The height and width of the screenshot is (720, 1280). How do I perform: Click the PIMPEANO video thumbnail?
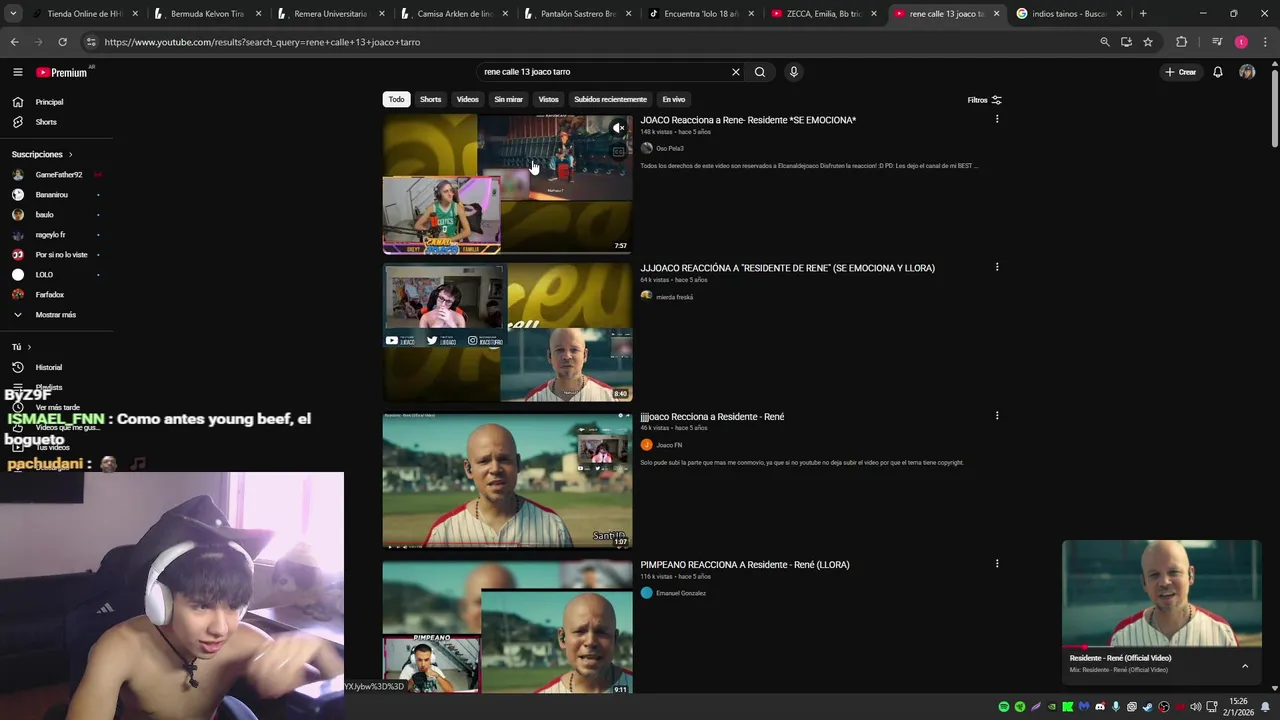pos(507,628)
